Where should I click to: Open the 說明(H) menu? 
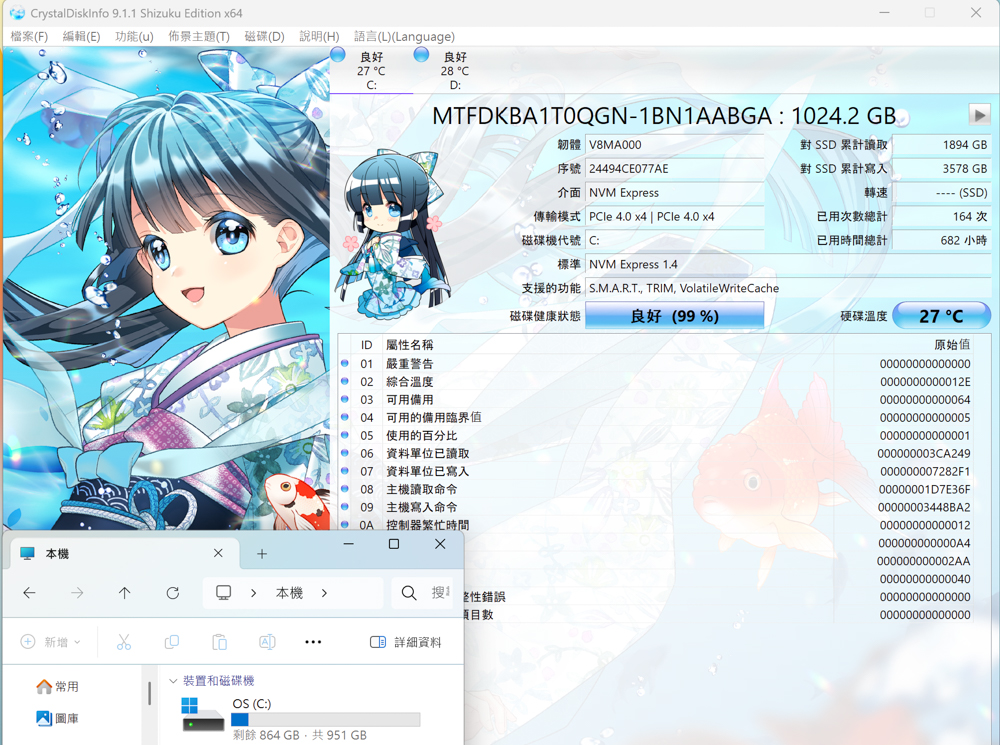pyautogui.click(x=319, y=36)
